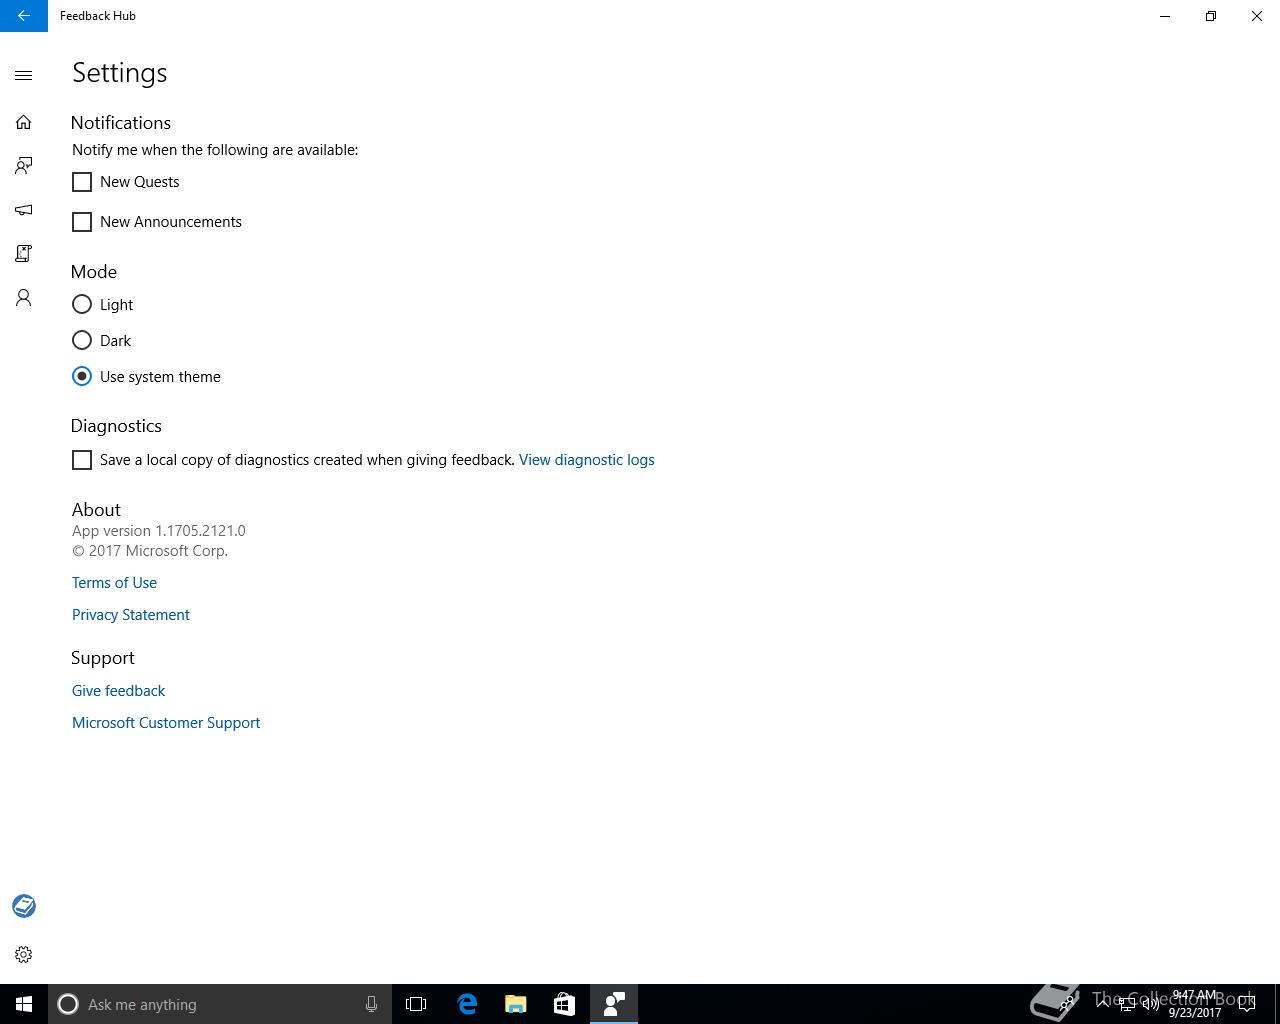
Task: Click the Cortana microphone icon
Action: [x=371, y=1004]
